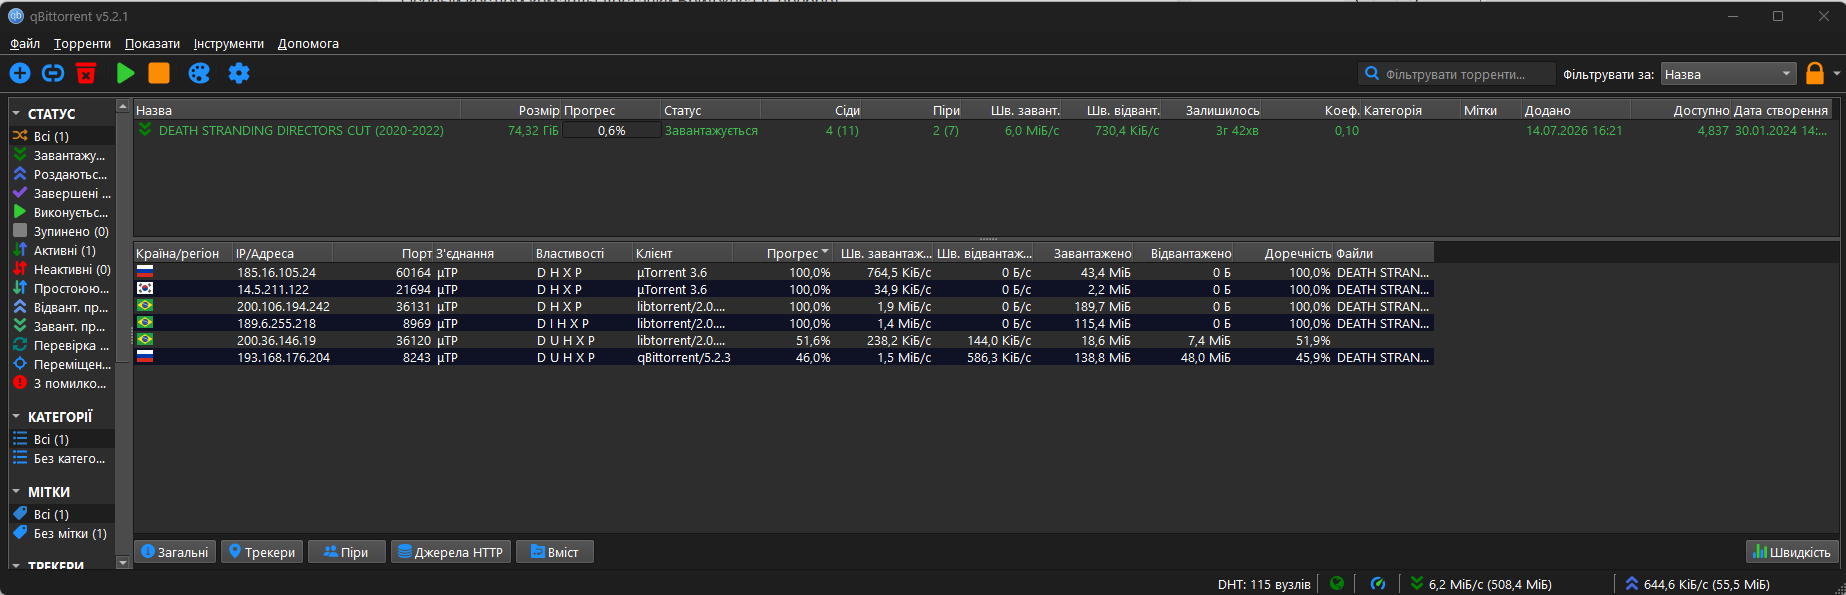This screenshot has width=1846, height=595.
Task: Open the Показати menu
Action: 152,43
